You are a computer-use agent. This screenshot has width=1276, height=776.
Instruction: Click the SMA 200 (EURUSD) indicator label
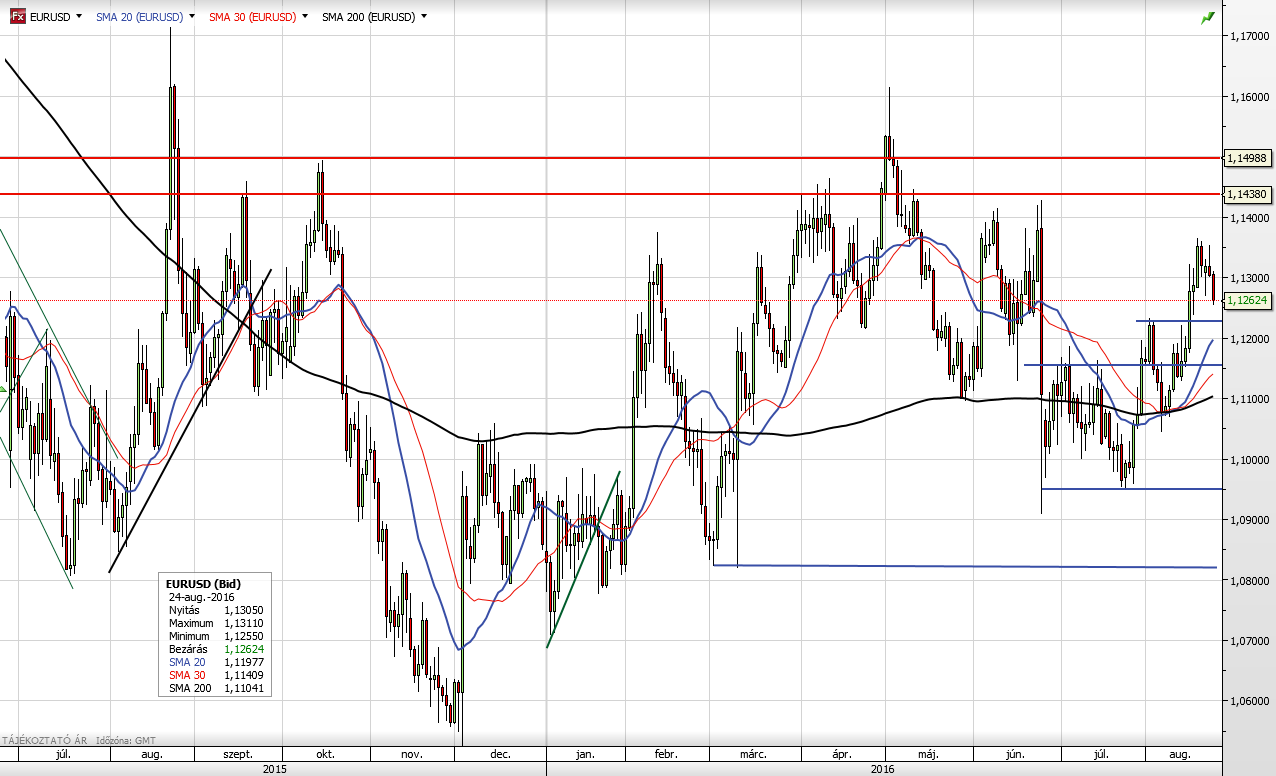[x=369, y=17]
